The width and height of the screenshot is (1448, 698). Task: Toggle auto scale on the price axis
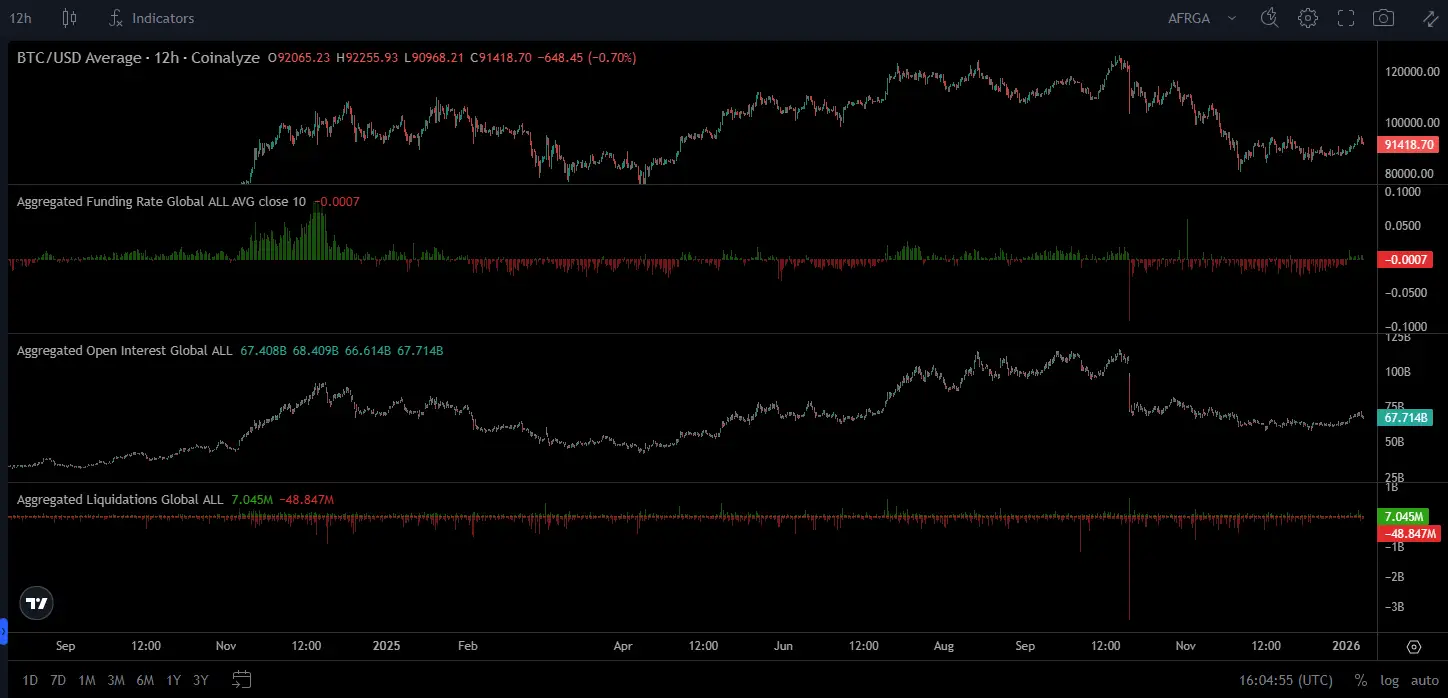coord(1424,679)
